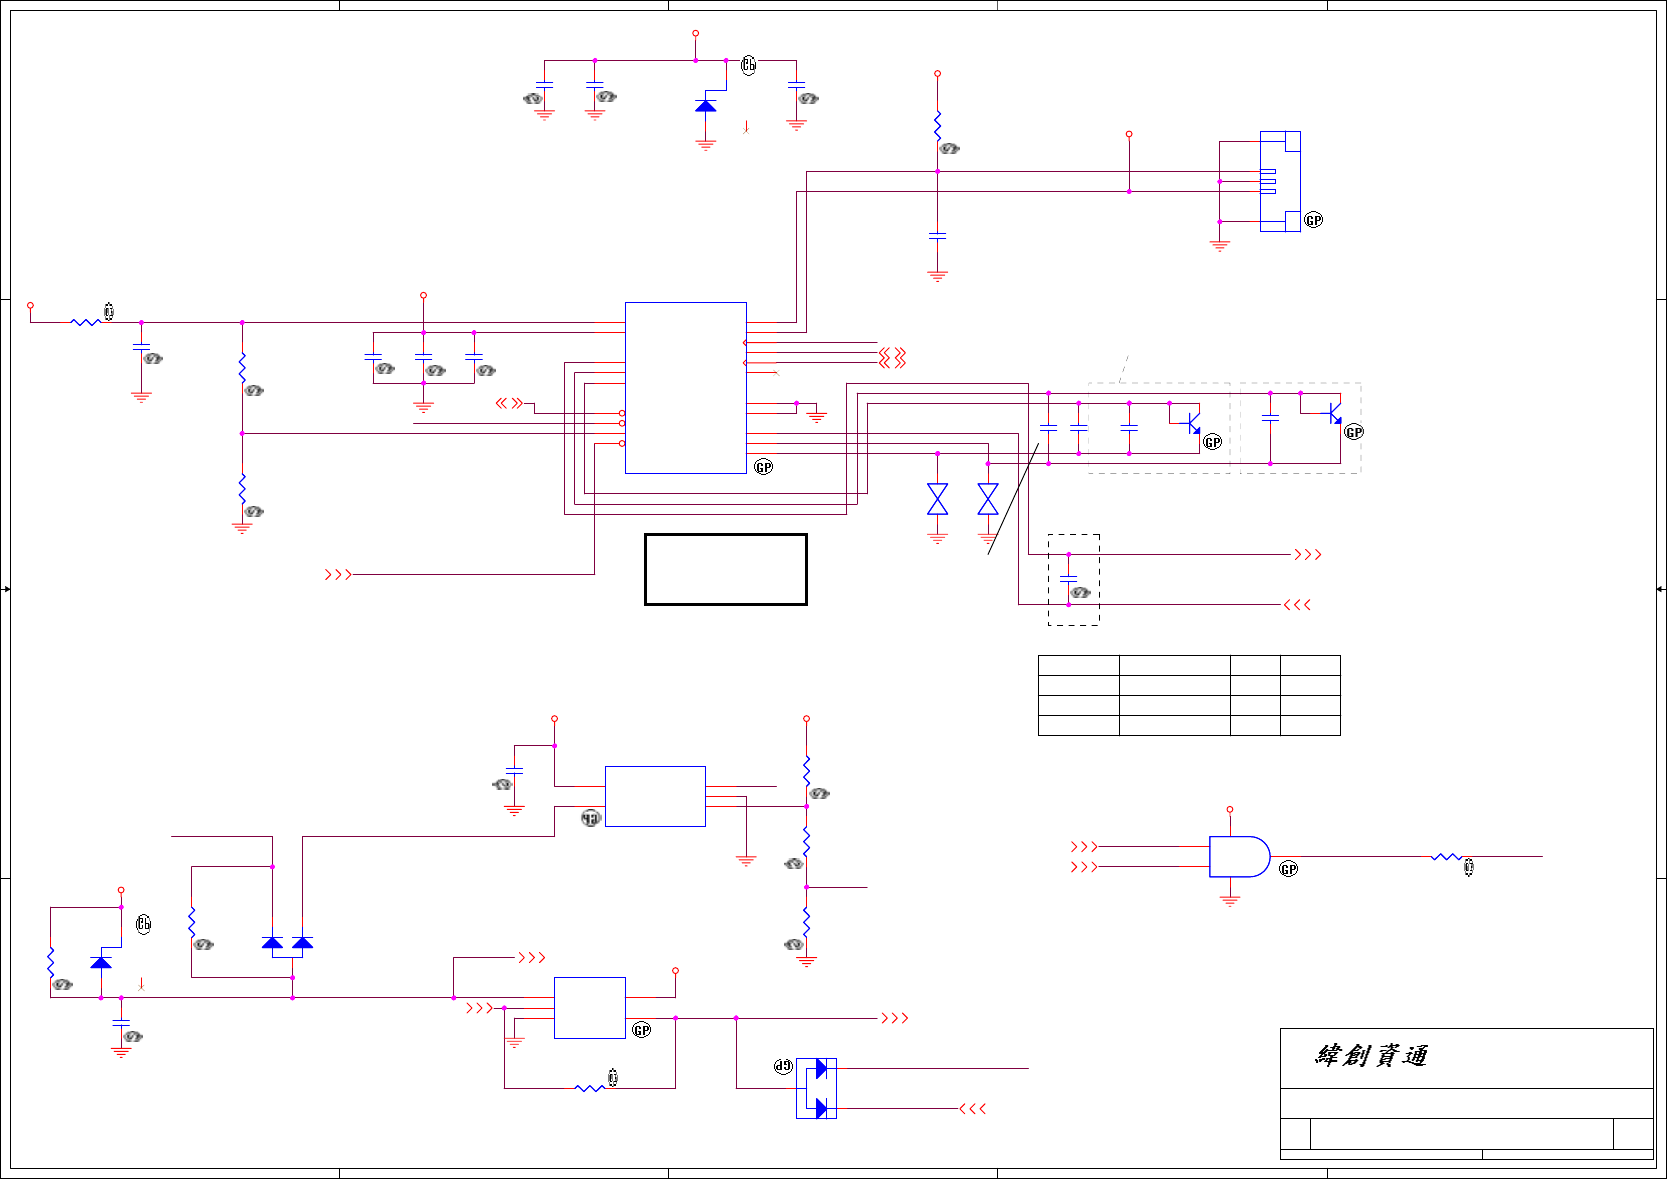Select the Wistron Chinese logo in title block
This screenshot has height=1179, width=1667.
(1371, 1055)
